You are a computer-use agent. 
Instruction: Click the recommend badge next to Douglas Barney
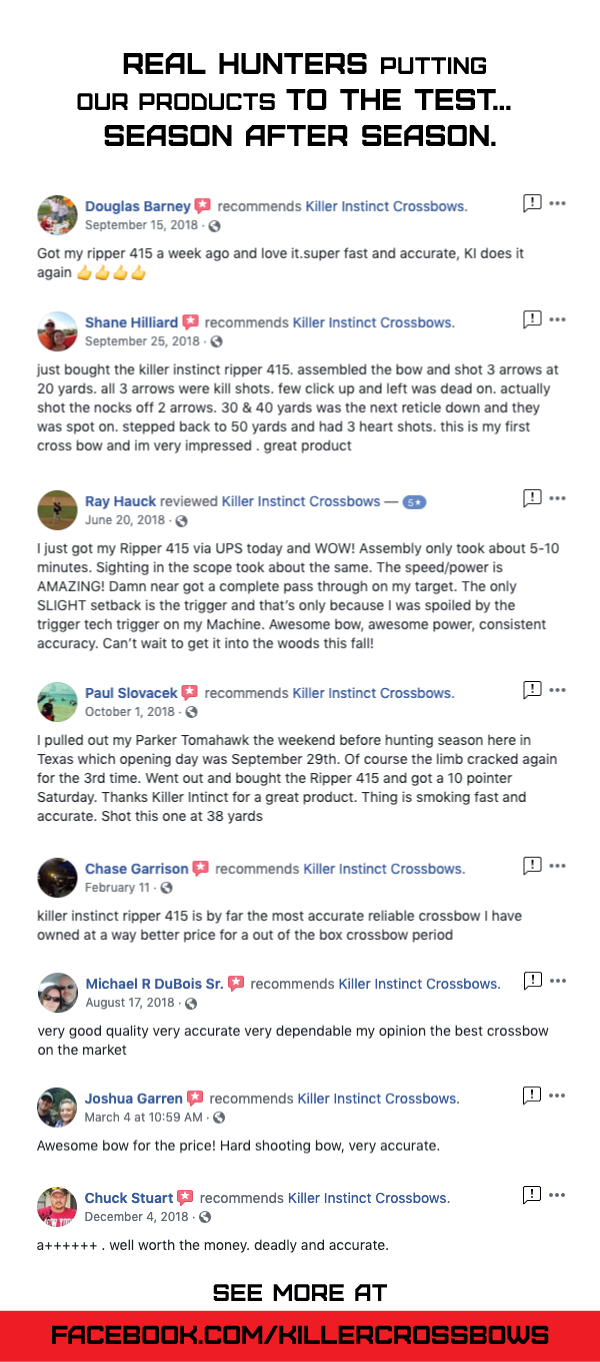203,206
